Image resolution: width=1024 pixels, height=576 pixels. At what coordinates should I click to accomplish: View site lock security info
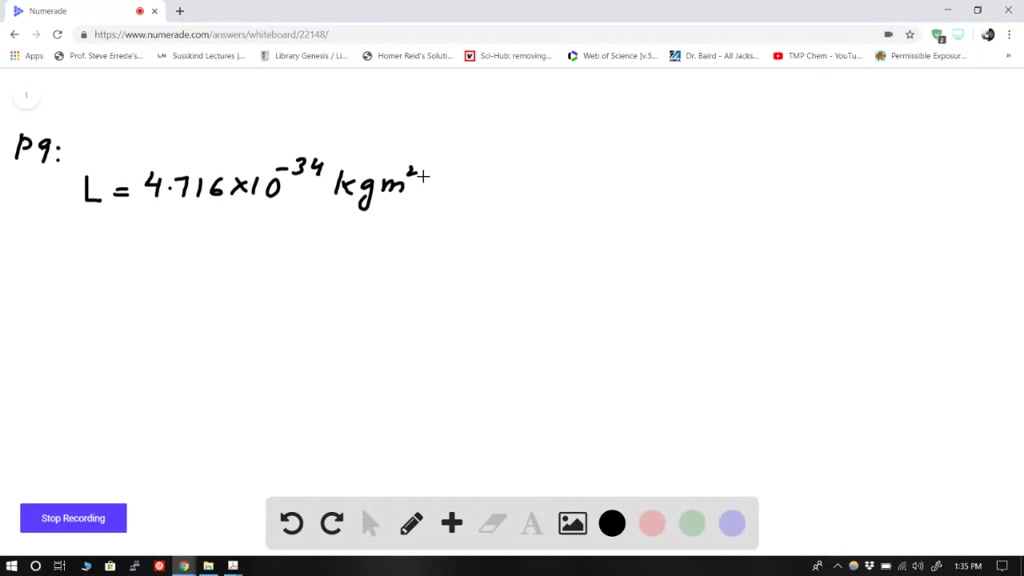coord(84,35)
